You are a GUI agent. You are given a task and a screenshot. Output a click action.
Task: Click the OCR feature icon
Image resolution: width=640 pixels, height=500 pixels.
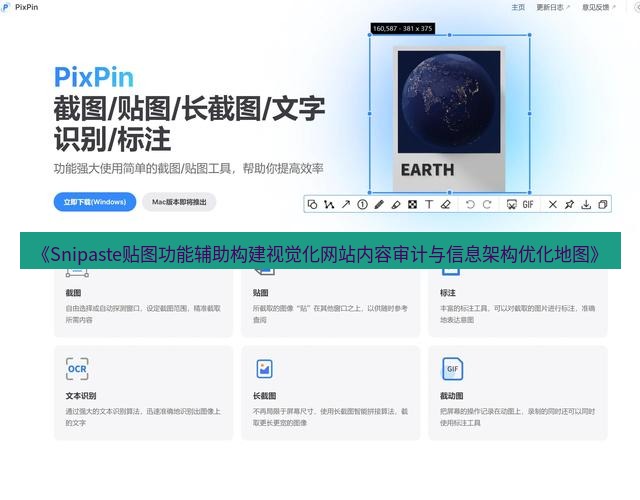click(x=77, y=369)
